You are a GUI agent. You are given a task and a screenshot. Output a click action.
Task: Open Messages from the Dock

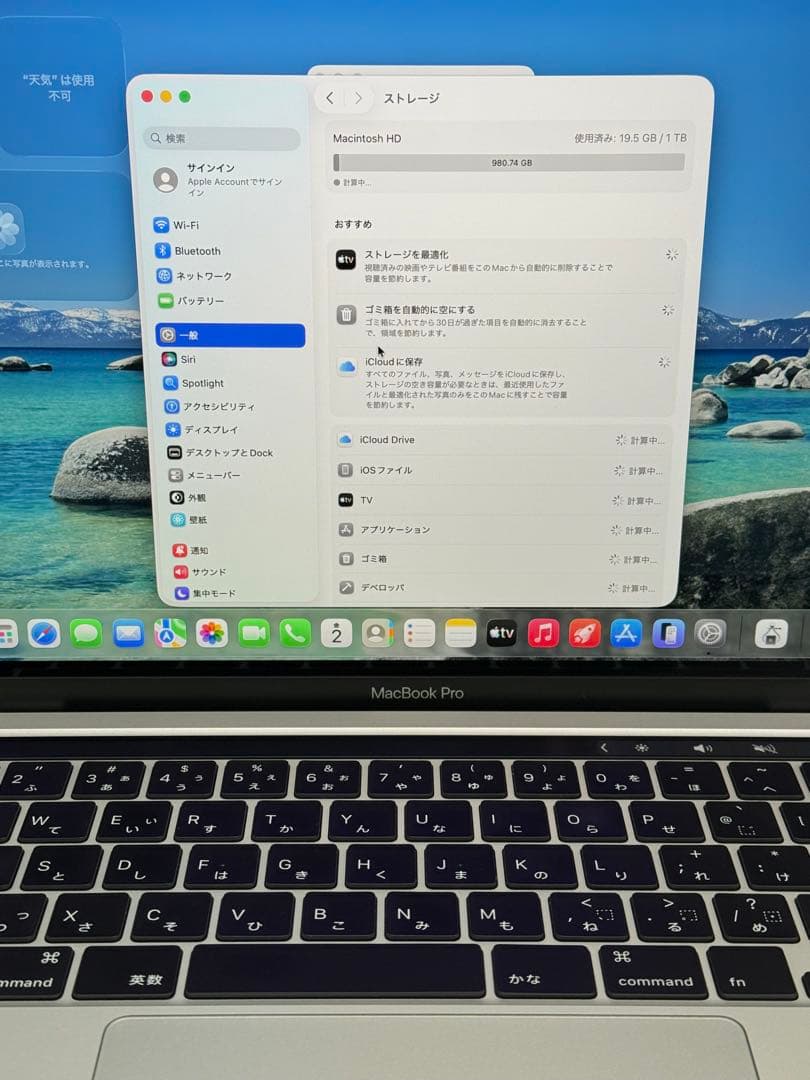(x=86, y=634)
